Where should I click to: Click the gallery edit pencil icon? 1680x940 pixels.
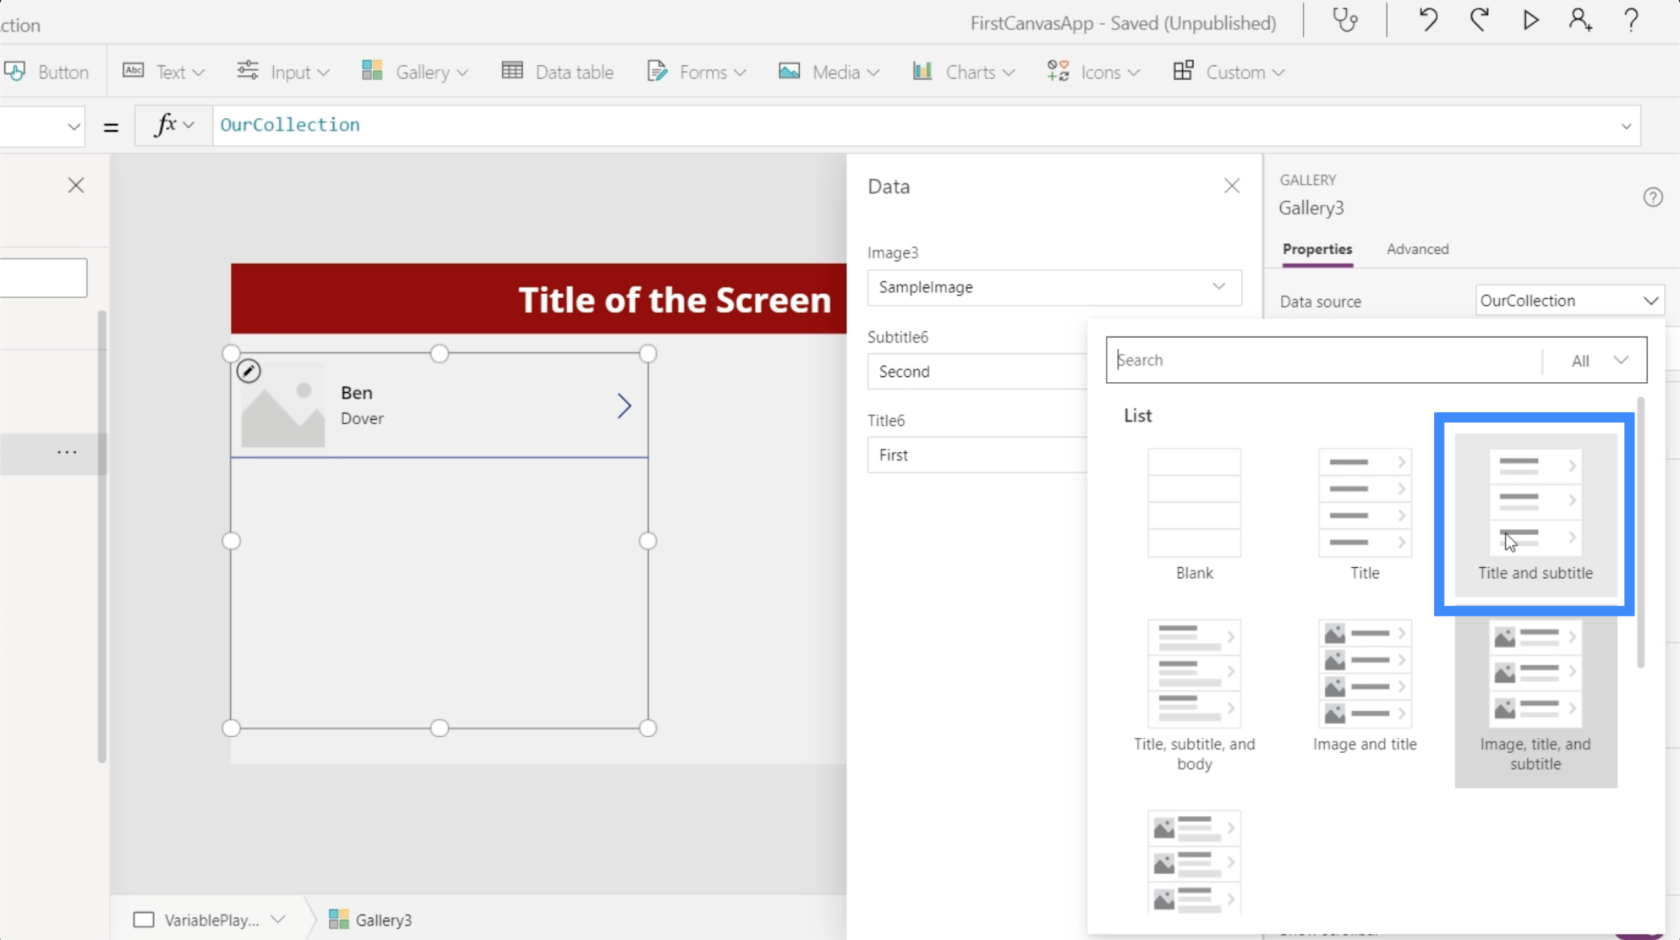[x=249, y=371]
